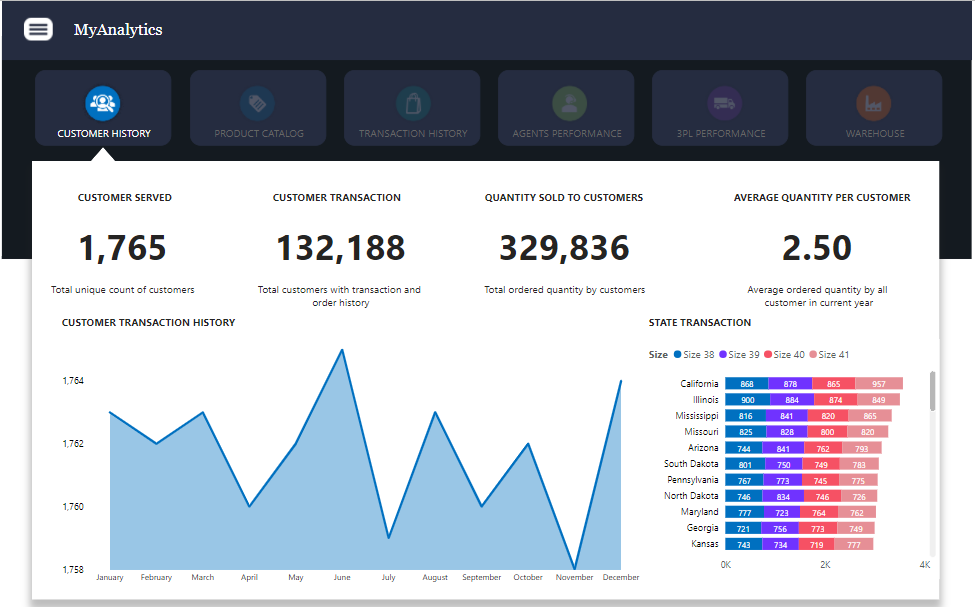Select the Quantity Sold value 329,836
The height and width of the screenshot is (607, 975).
pyautogui.click(x=564, y=248)
